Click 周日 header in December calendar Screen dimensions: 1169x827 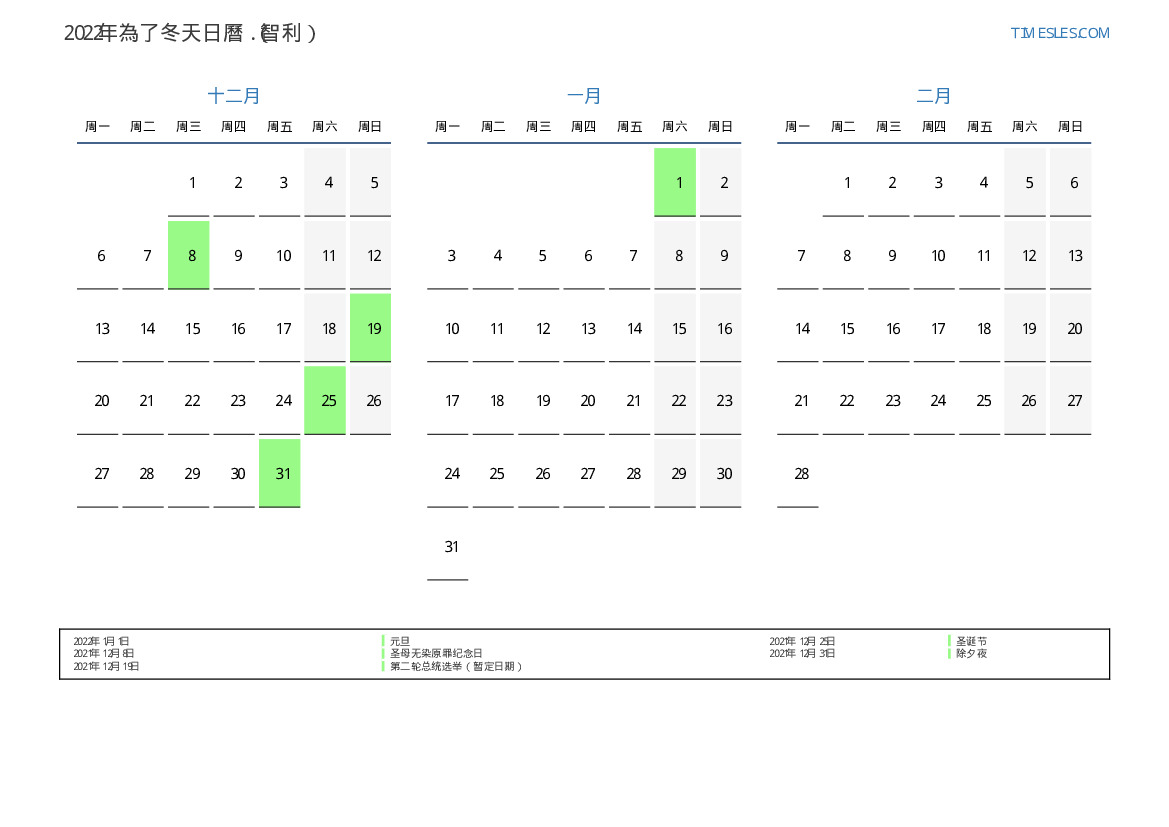pyautogui.click(x=371, y=127)
